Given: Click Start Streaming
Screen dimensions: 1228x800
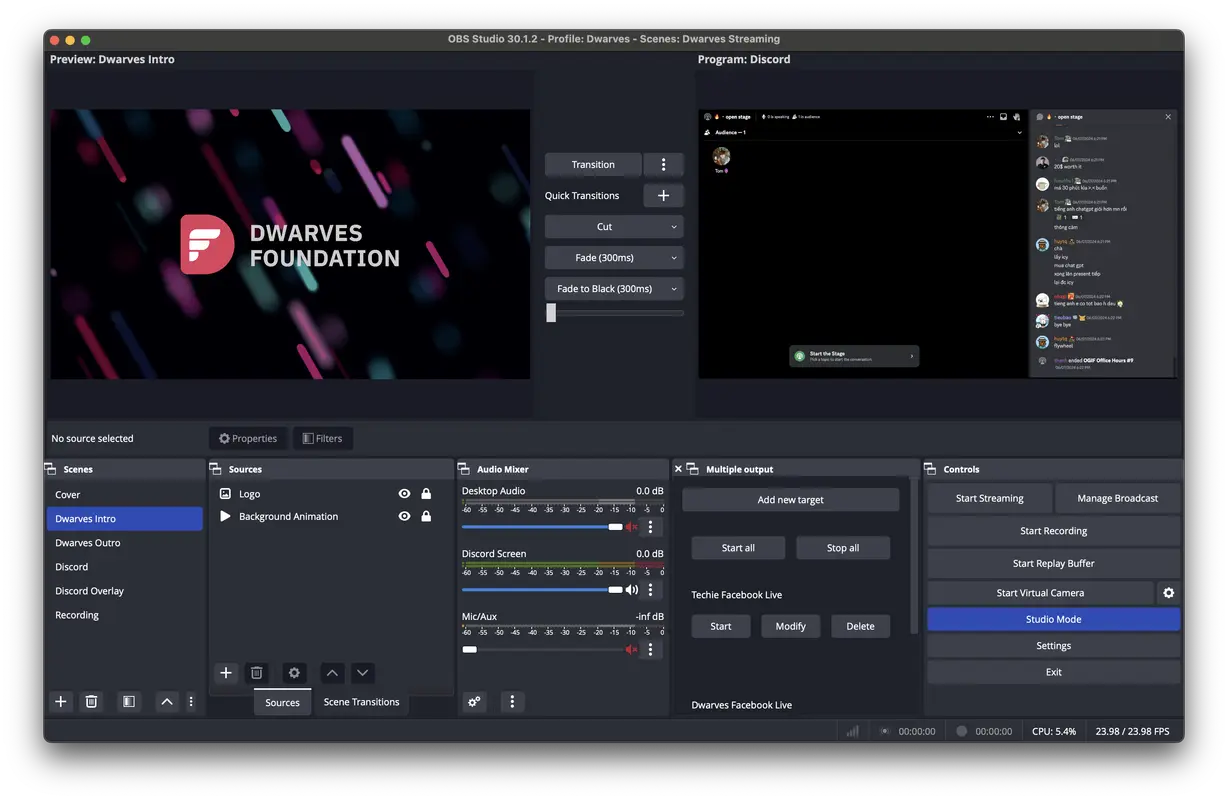Looking at the screenshot, I should pyautogui.click(x=989, y=498).
